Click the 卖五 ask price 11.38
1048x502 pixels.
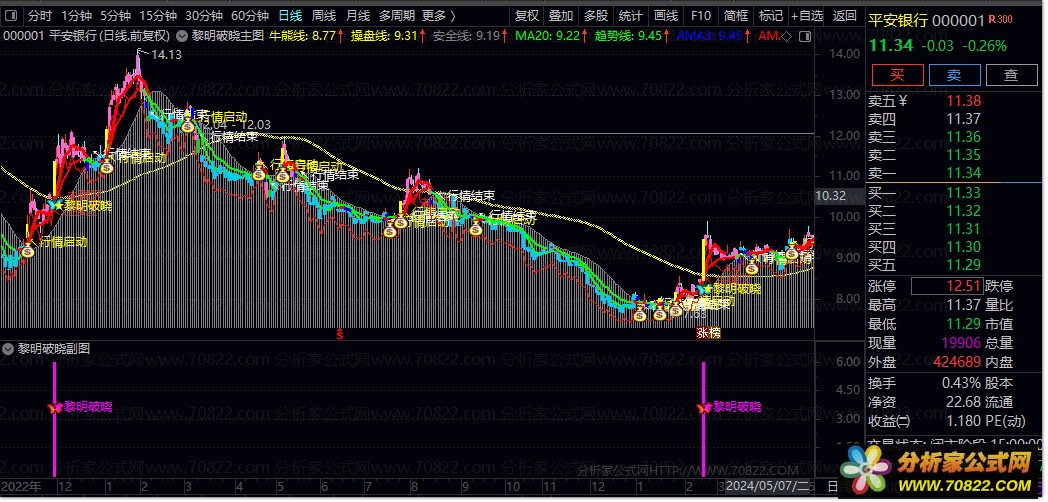tap(963, 101)
